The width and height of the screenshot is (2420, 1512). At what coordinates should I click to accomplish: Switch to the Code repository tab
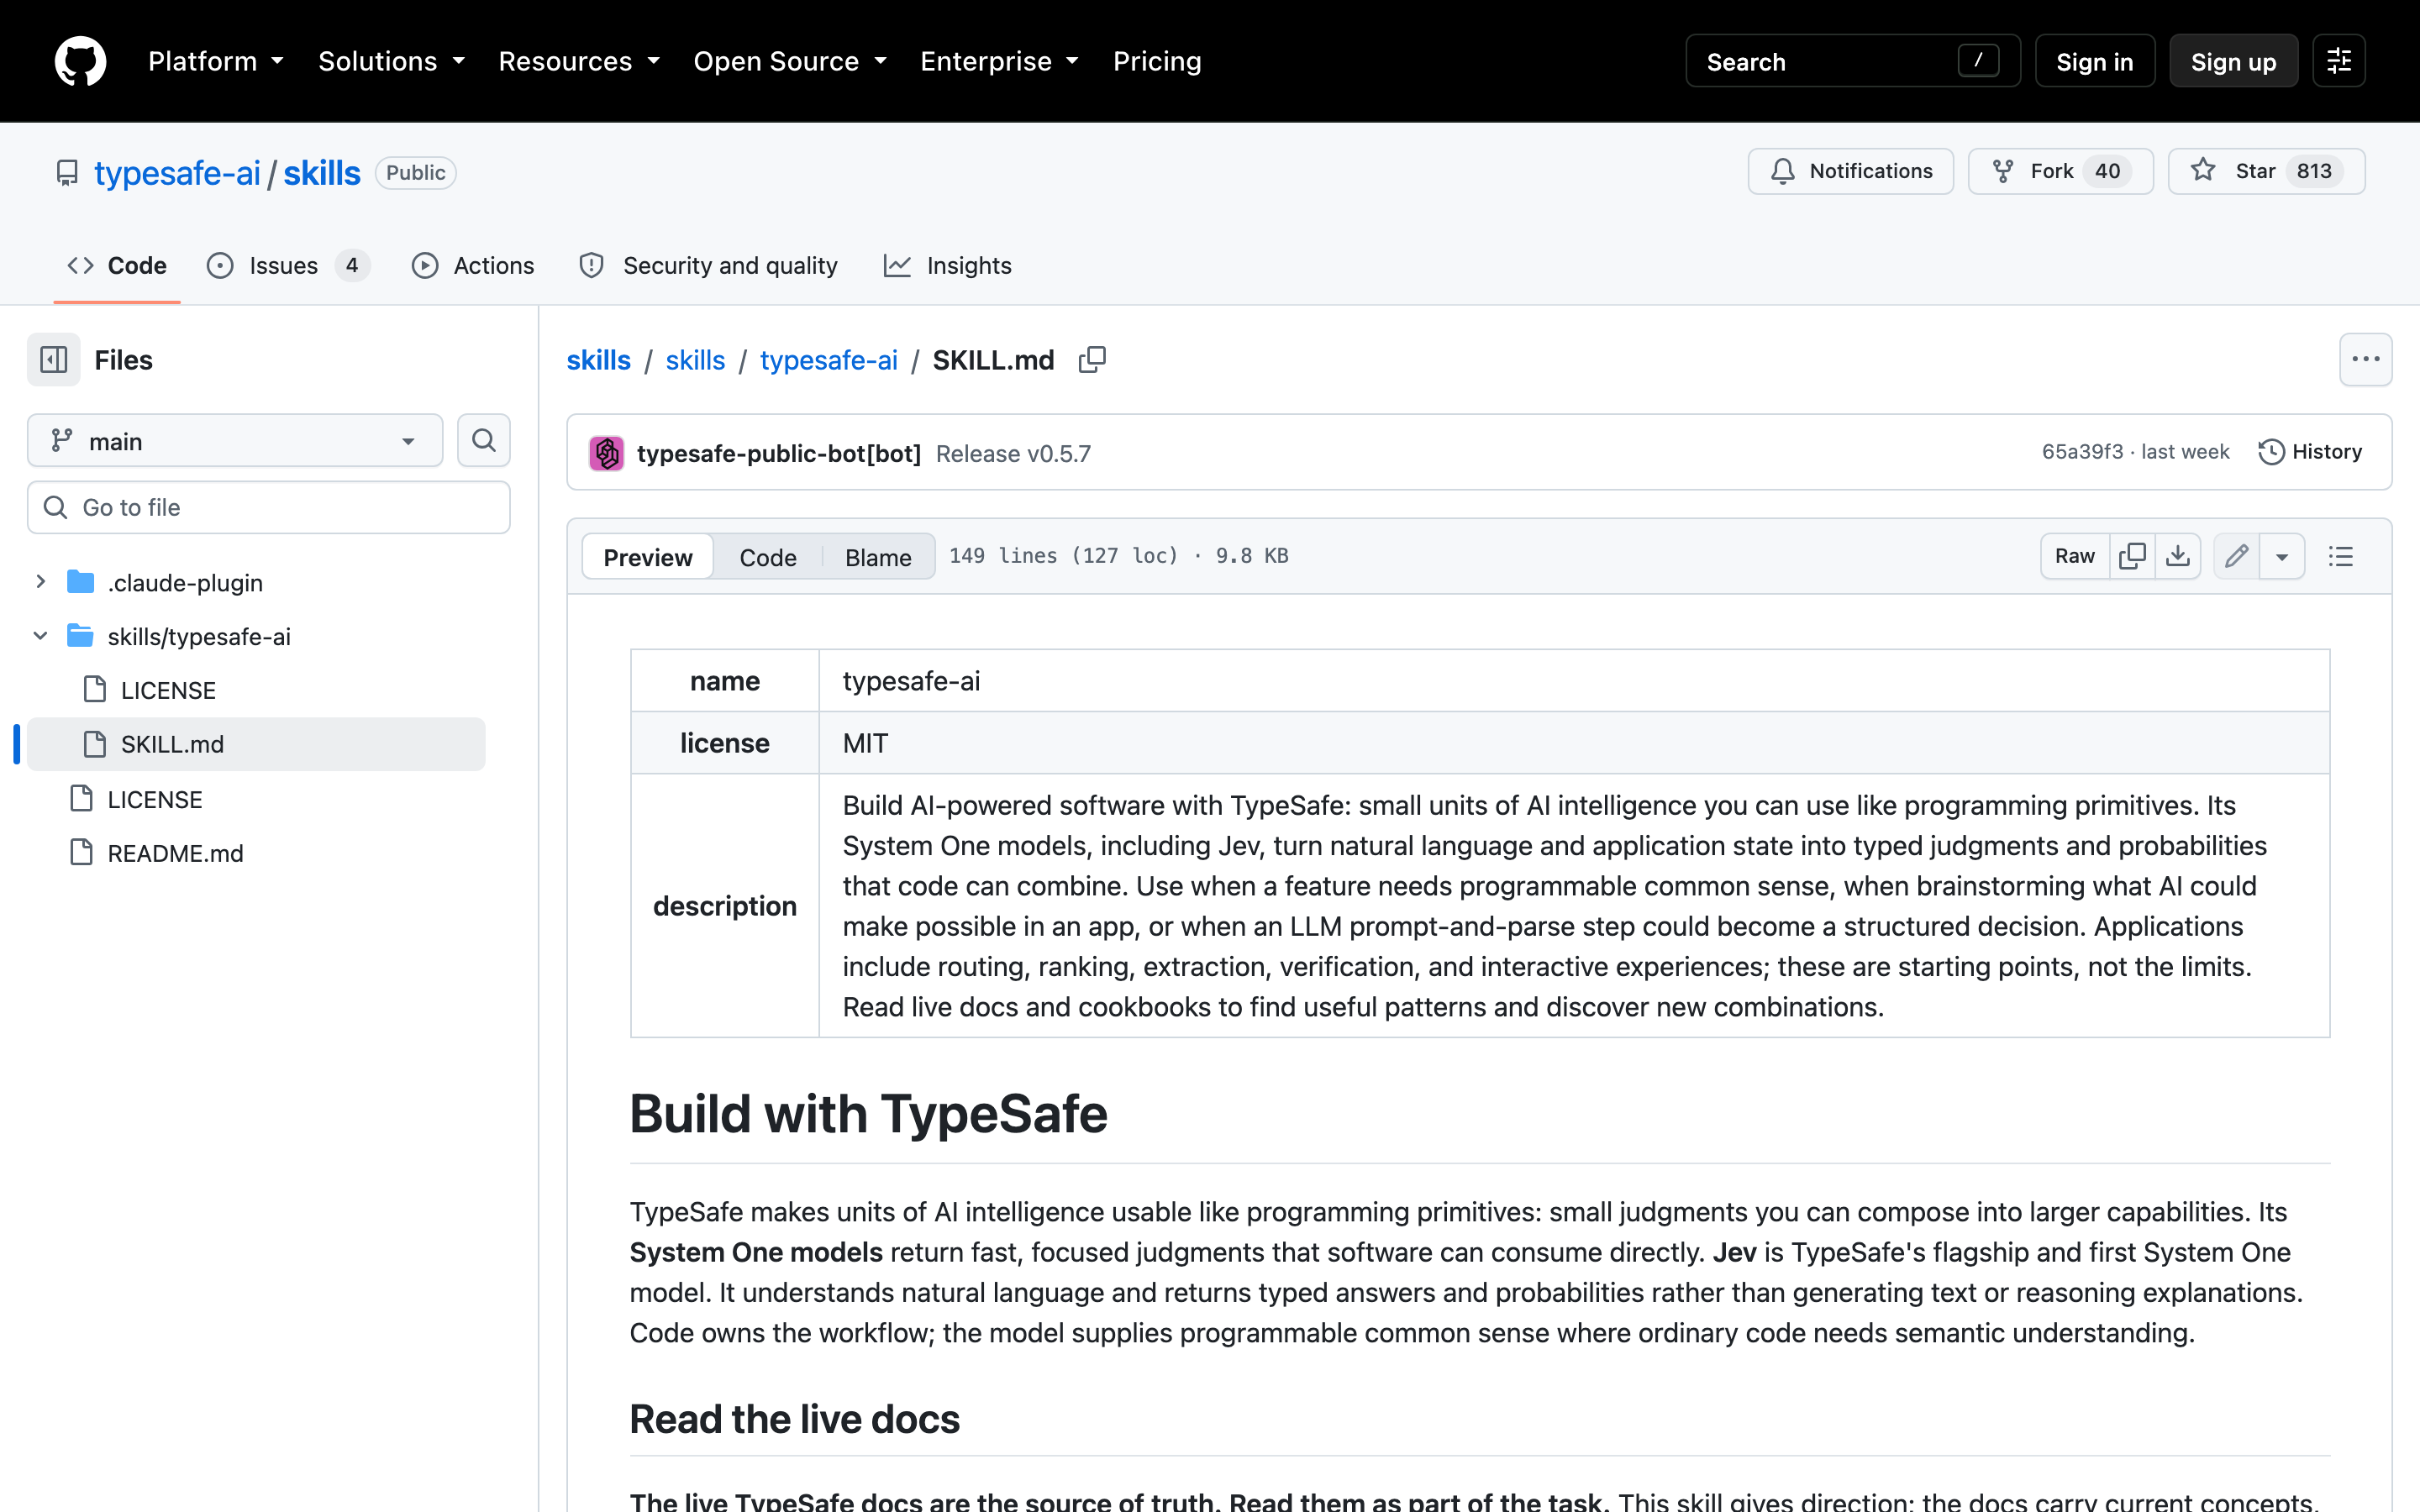coord(117,266)
